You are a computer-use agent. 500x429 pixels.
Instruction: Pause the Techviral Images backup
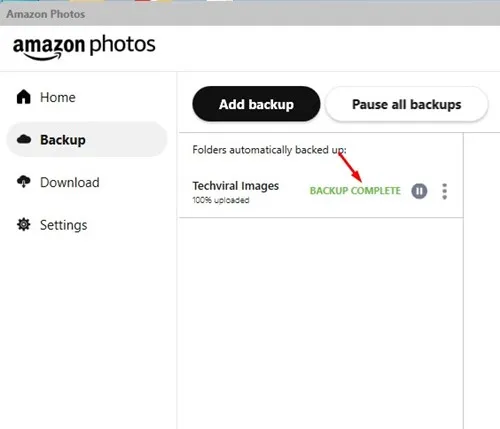(x=419, y=191)
